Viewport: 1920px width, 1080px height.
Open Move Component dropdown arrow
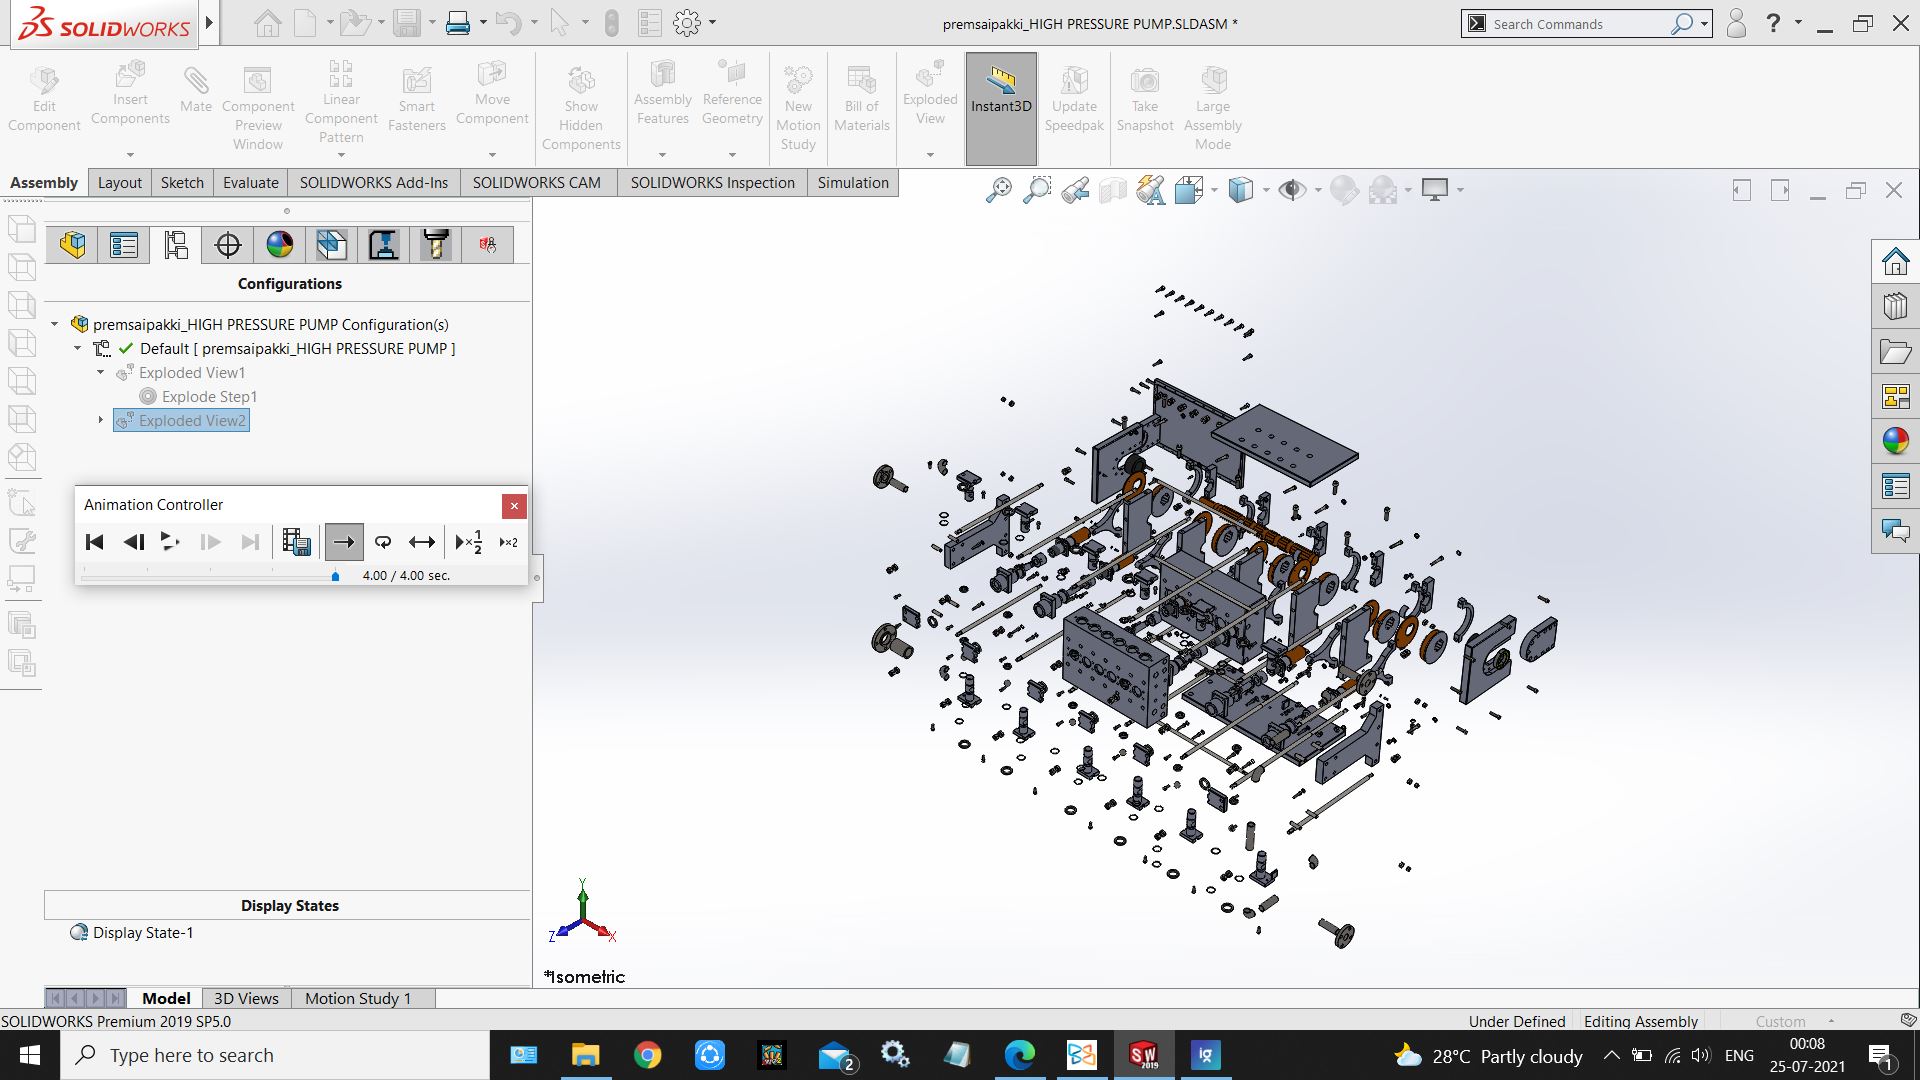(492, 155)
